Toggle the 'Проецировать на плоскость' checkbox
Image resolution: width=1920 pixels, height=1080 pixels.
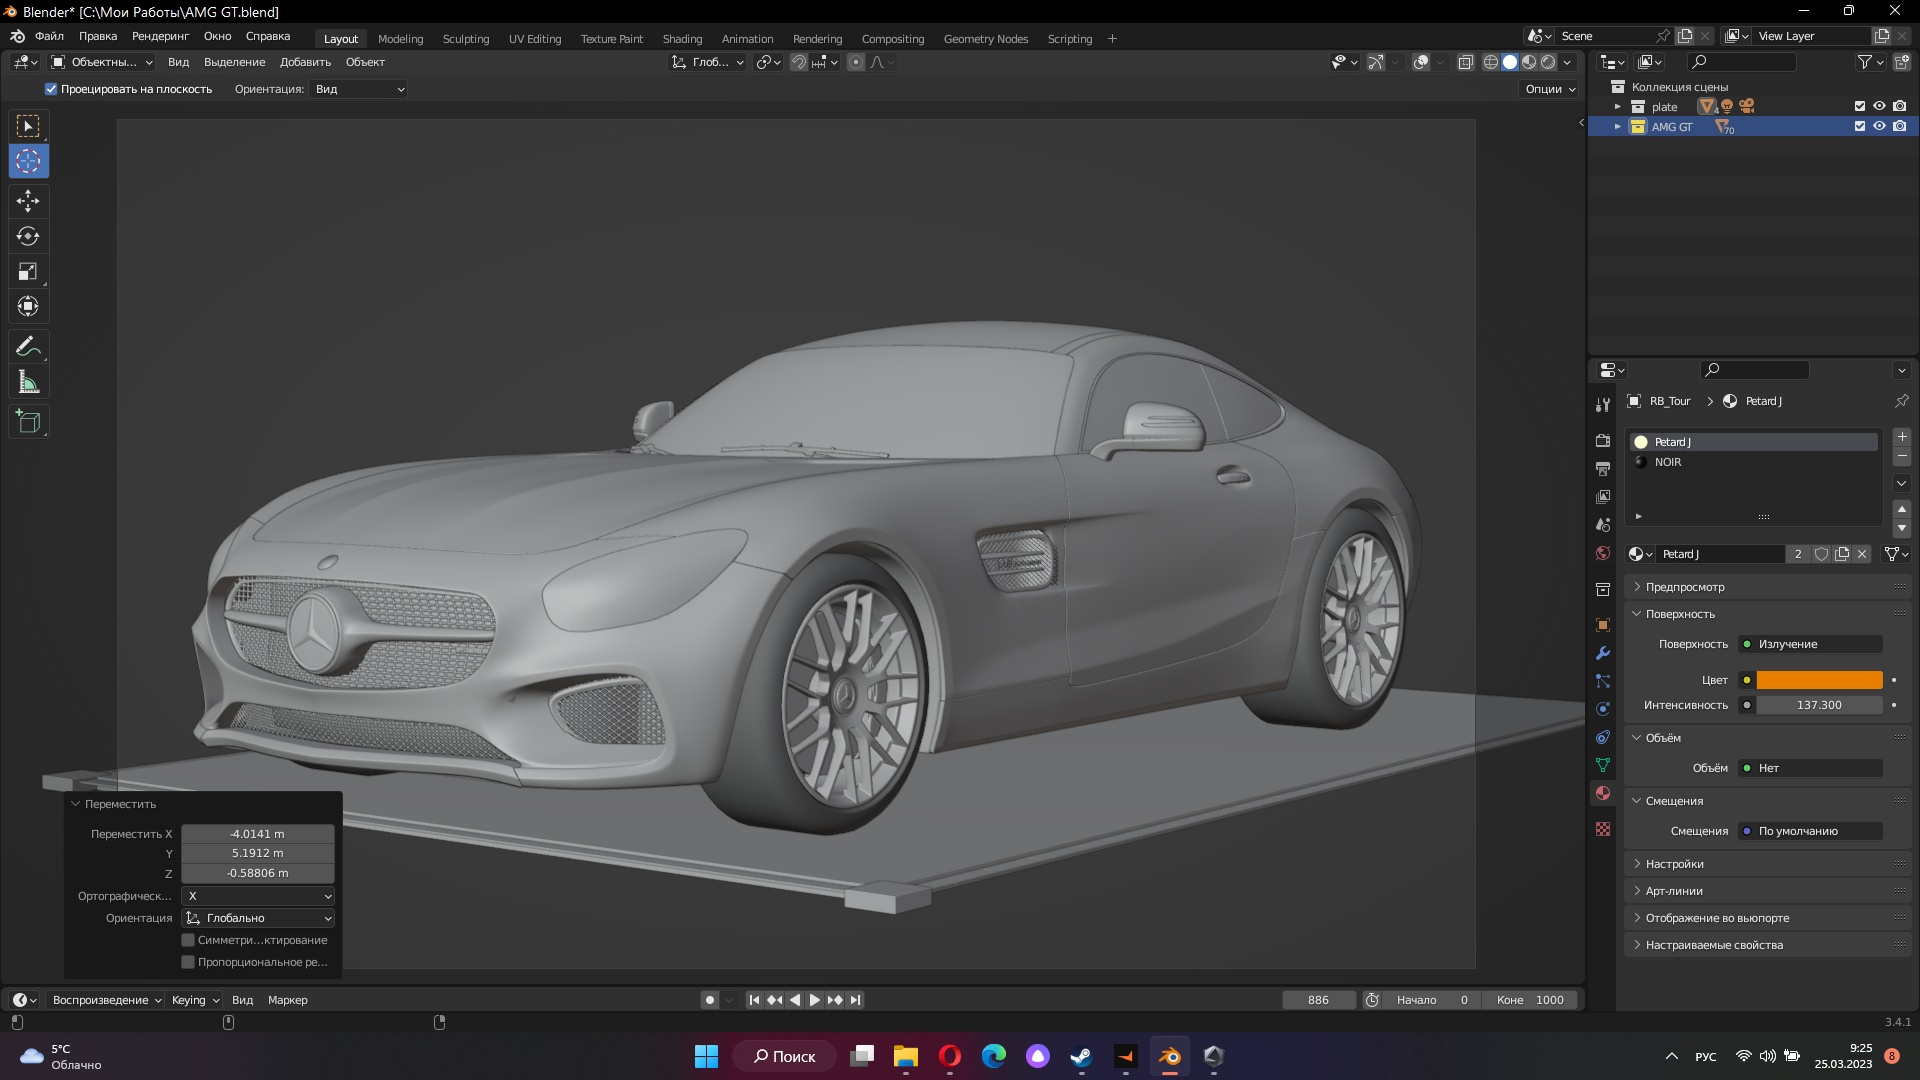click(x=51, y=89)
